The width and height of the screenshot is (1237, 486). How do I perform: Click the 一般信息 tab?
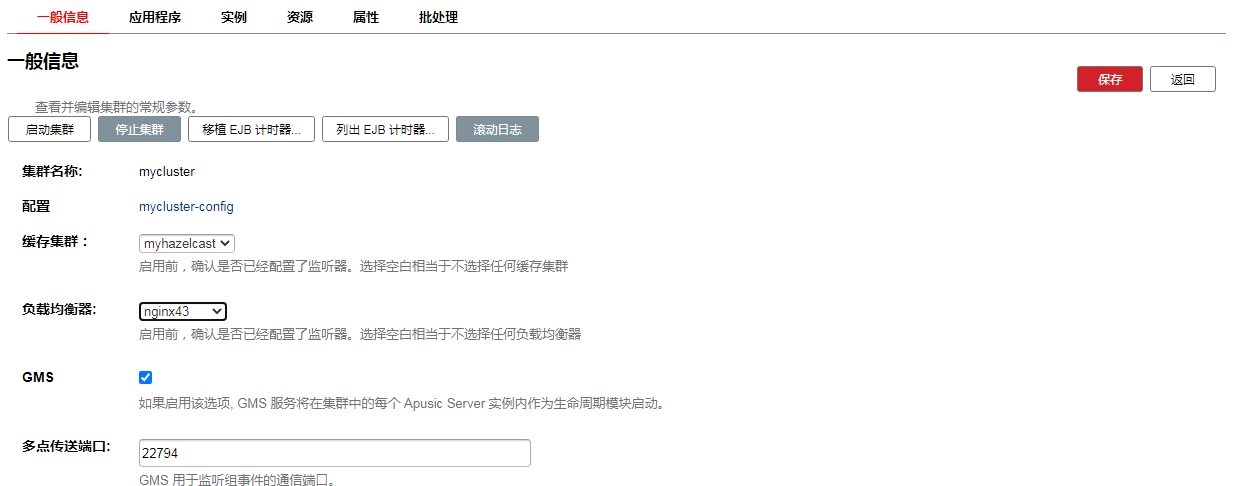[63, 17]
